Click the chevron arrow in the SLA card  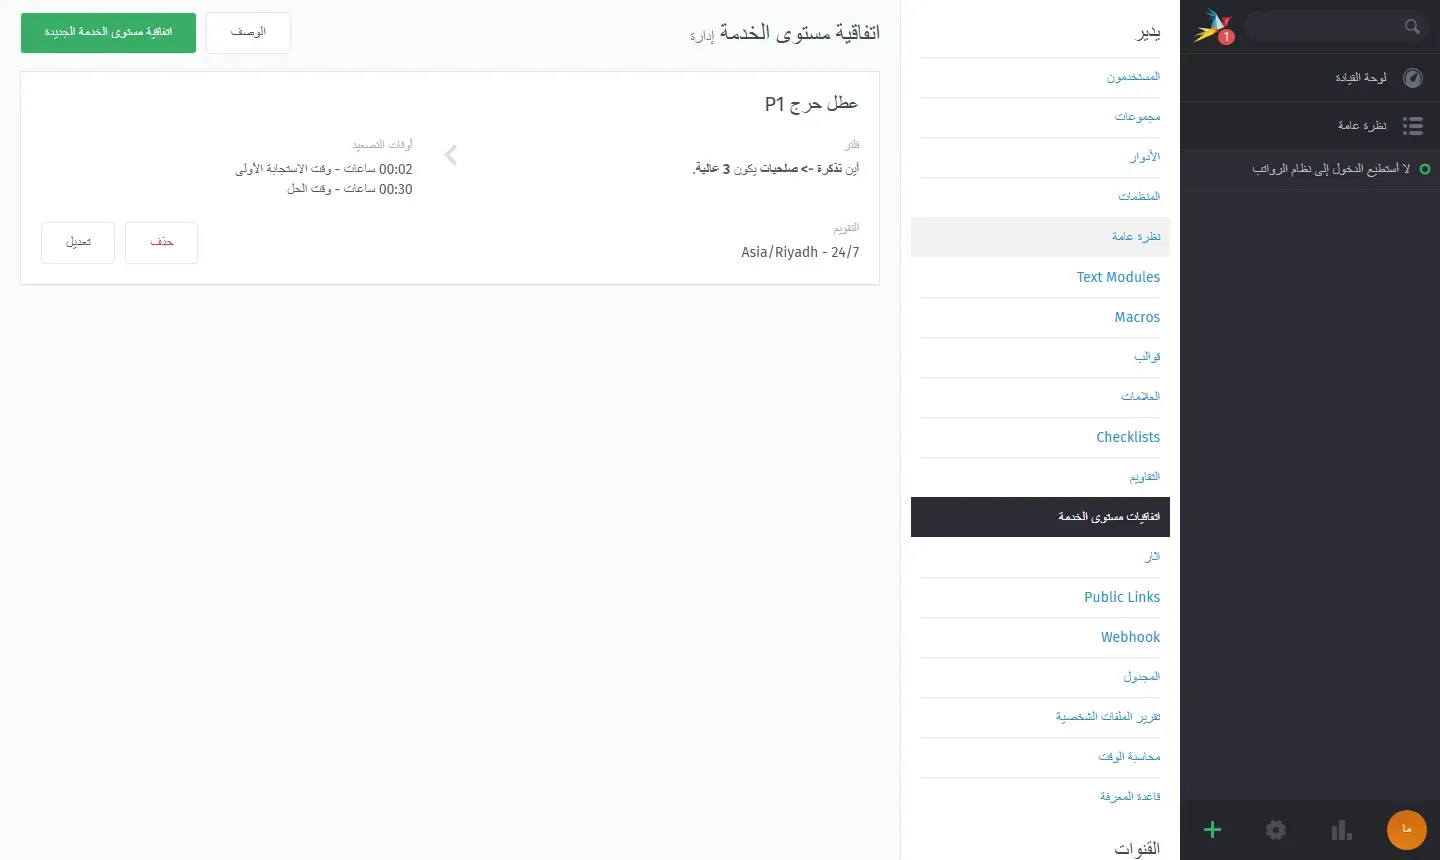[x=451, y=155]
